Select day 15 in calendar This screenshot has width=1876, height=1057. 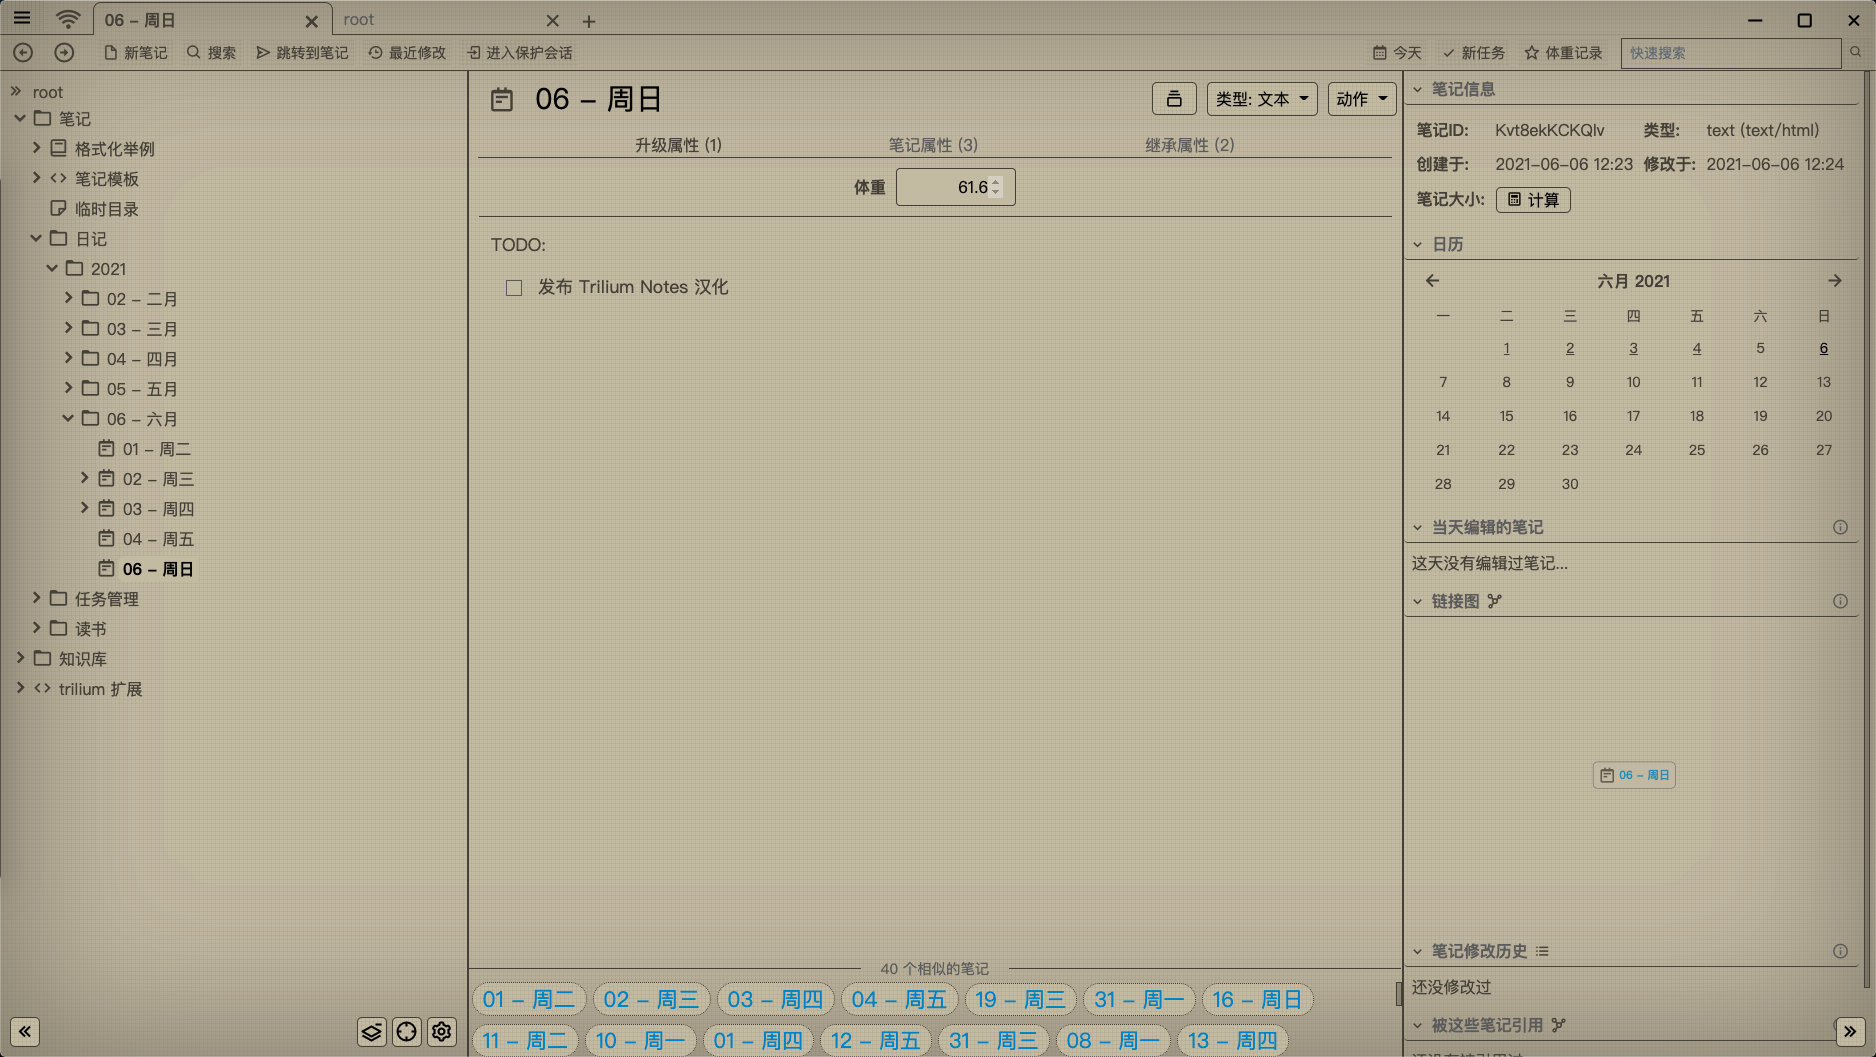coord(1506,416)
